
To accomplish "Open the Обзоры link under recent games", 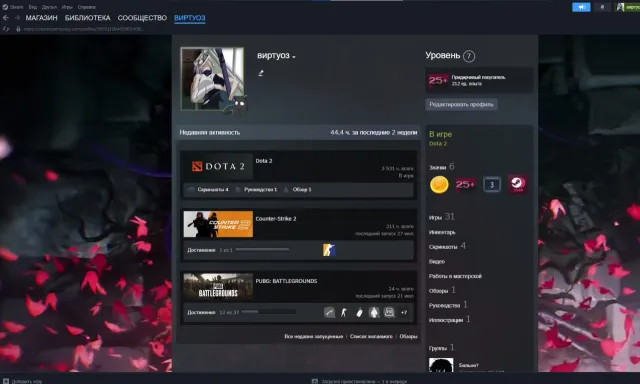I will click(x=408, y=336).
